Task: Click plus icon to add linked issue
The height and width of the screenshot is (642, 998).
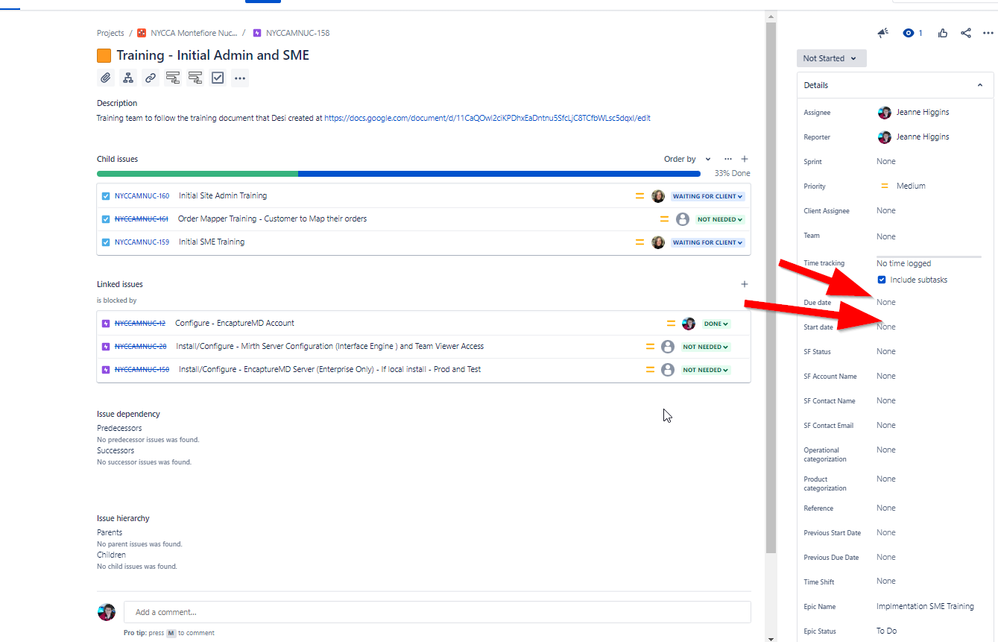Action: [745, 284]
